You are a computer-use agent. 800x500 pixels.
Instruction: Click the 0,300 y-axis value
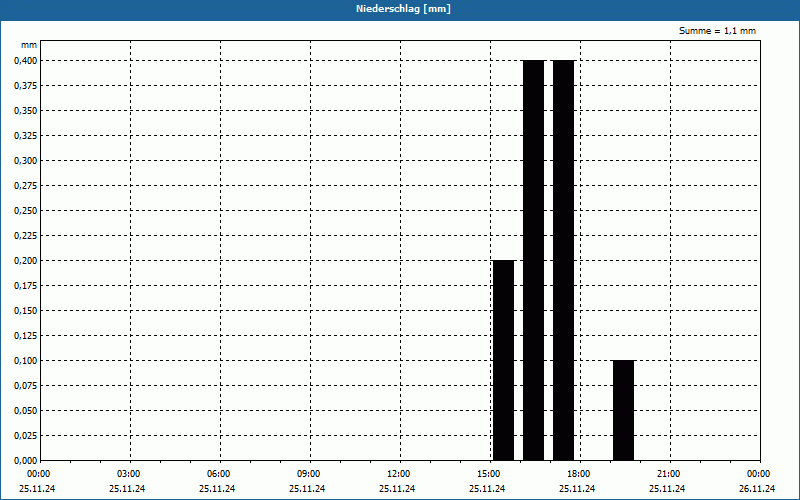pyautogui.click(x=26, y=161)
